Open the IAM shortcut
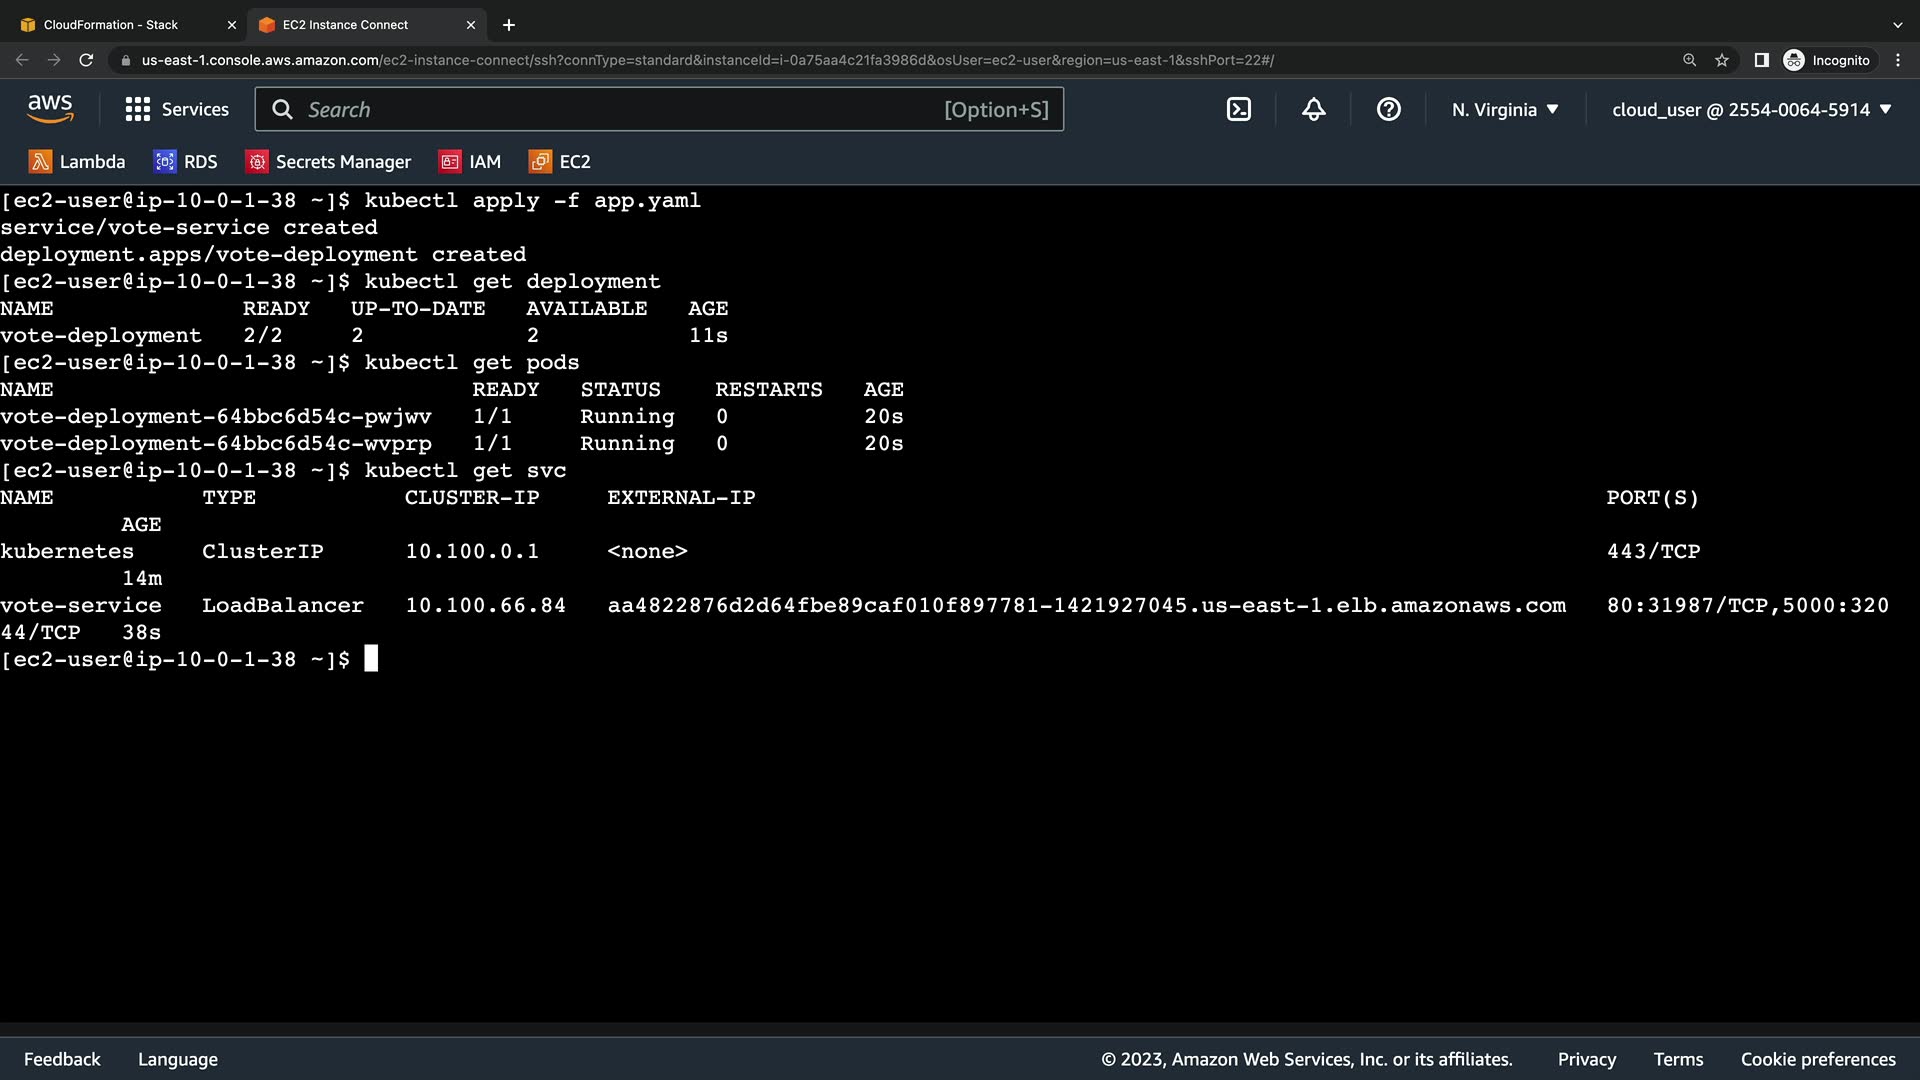Screen dimensions: 1920x1080 coord(470,162)
